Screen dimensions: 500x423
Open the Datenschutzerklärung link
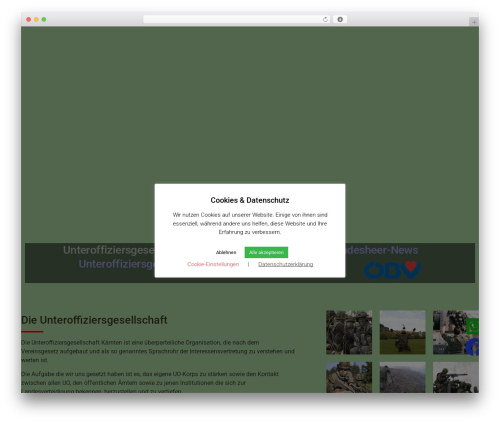click(x=285, y=264)
